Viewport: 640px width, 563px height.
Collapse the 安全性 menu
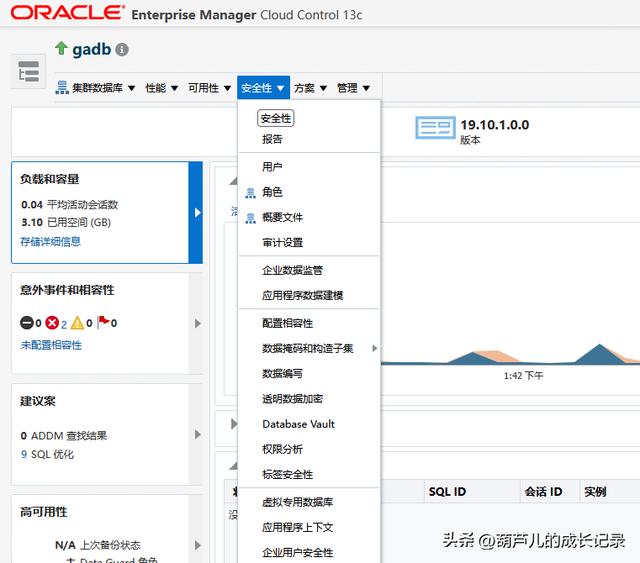coord(263,88)
